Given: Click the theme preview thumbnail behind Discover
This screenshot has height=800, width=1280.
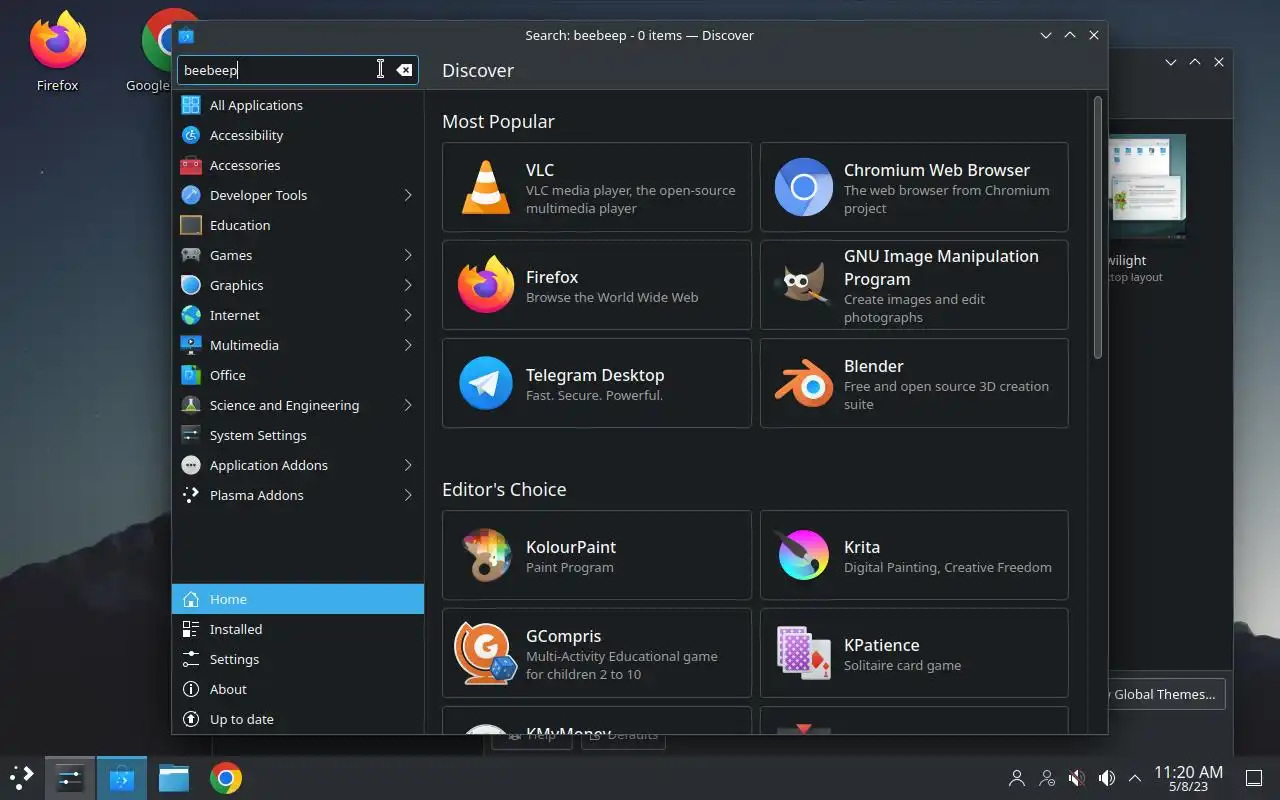Looking at the screenshot, I should [1146, 186].
